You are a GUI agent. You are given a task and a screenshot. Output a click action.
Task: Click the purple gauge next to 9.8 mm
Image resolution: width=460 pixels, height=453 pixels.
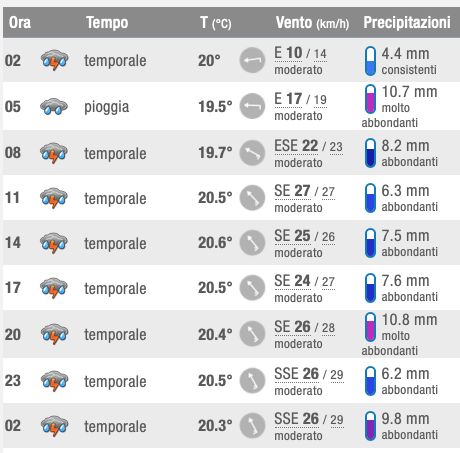click(x=370, y=426)
